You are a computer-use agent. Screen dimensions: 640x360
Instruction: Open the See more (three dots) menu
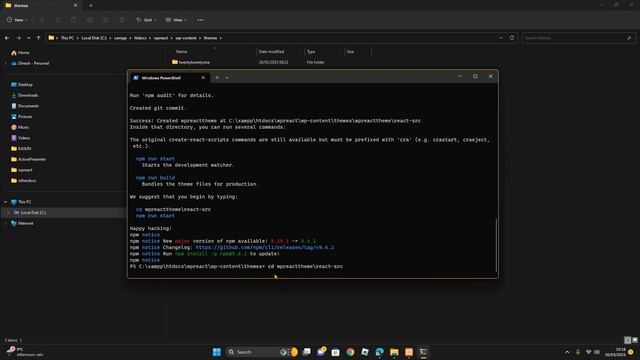pos(200,20)
